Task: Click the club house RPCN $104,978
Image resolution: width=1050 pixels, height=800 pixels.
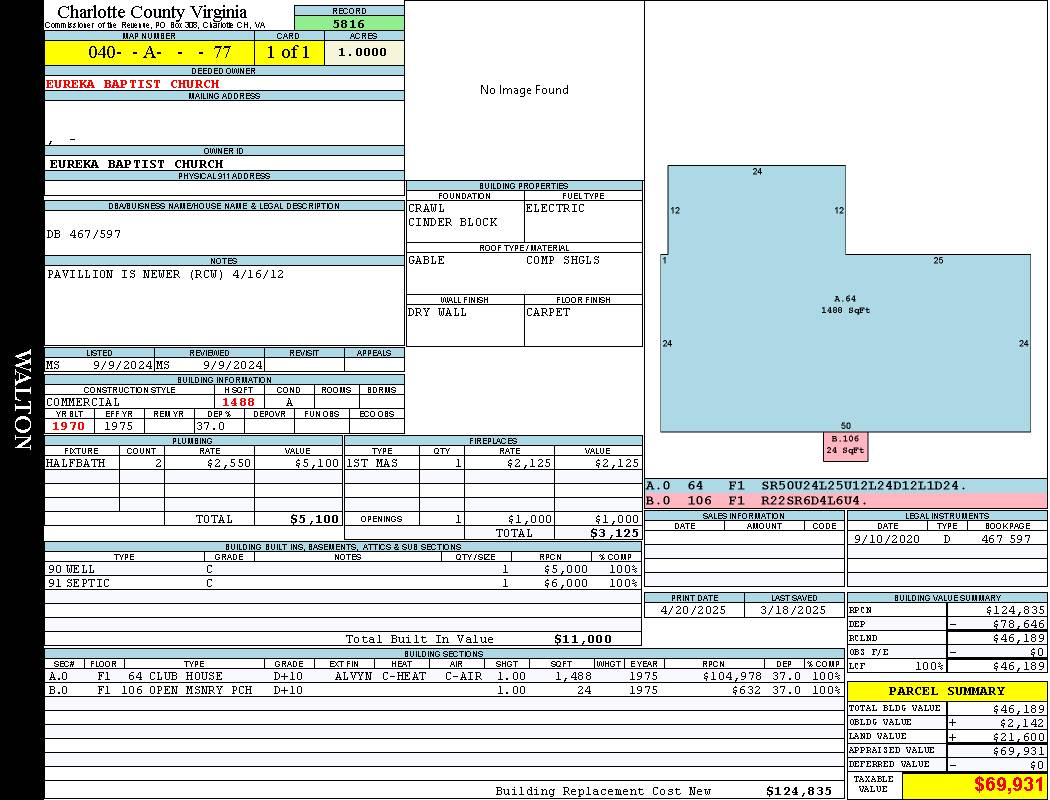Action: (732, 676)
